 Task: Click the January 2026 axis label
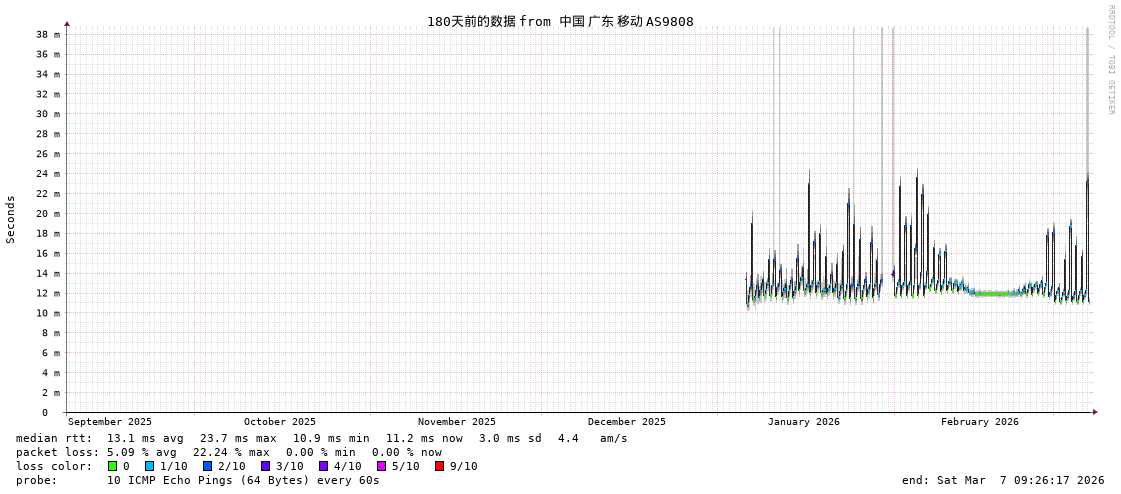803,422
